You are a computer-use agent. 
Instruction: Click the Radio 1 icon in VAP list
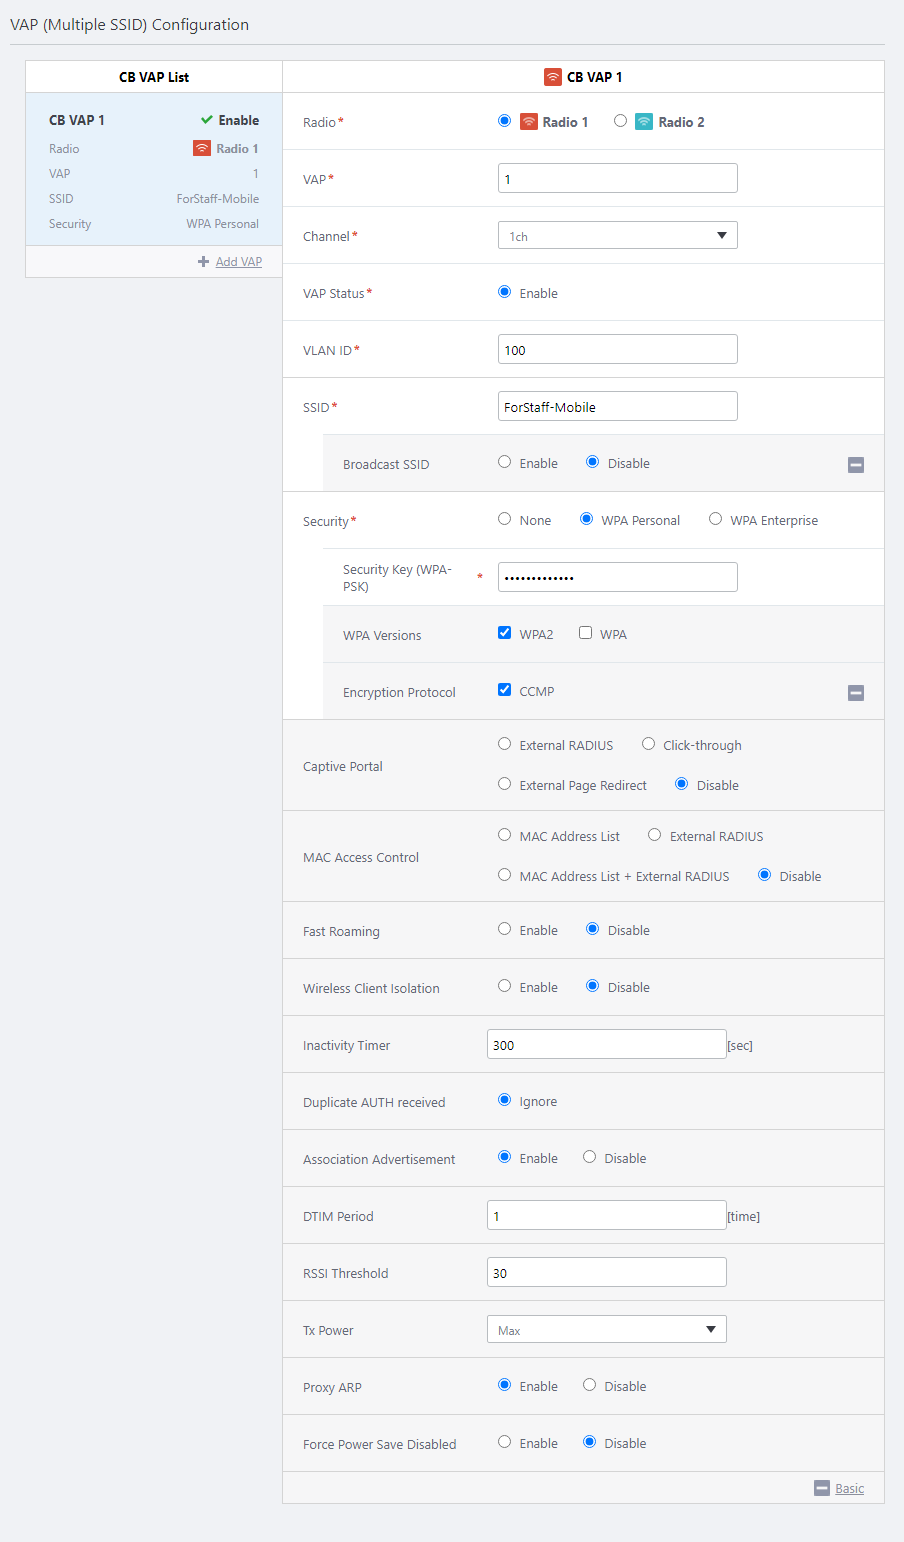(x=202, y=148)
